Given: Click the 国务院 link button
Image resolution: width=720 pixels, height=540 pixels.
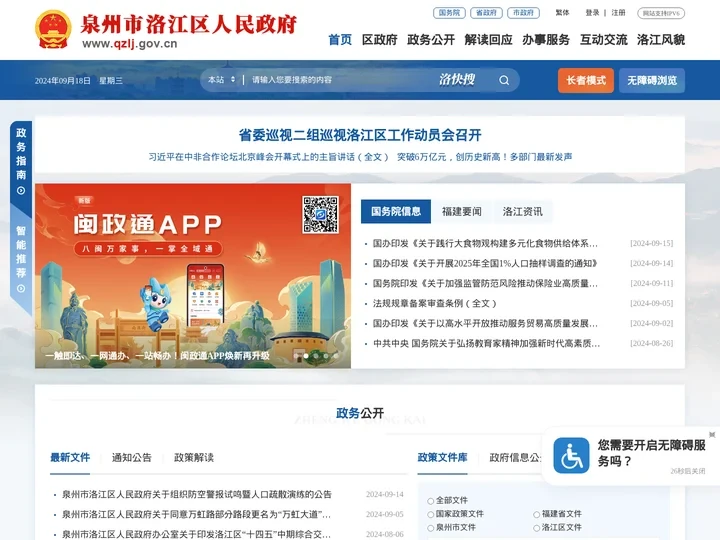Looking at the screenshot, I should click(449, 13).
